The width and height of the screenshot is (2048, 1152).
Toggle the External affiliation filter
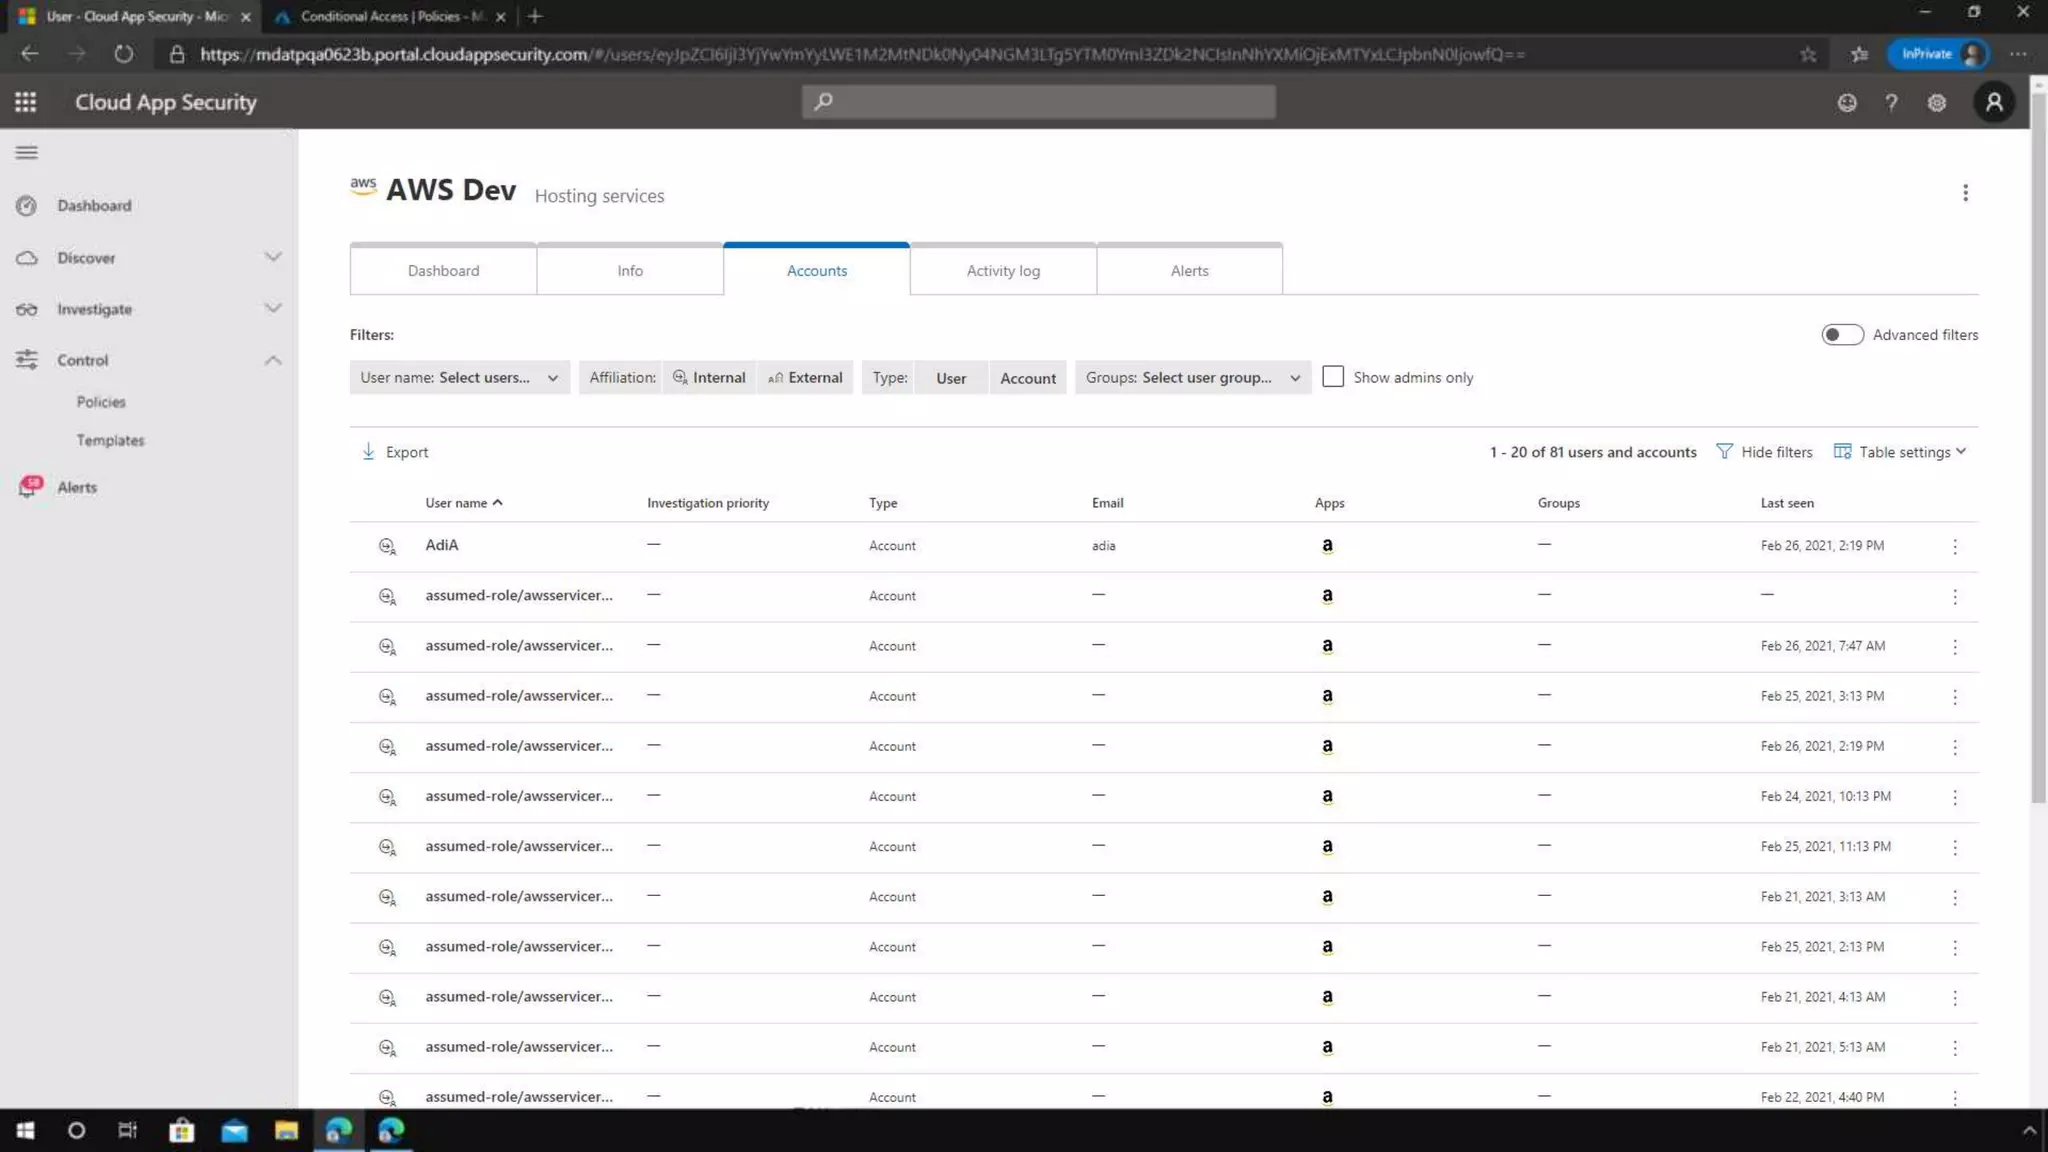805,378
